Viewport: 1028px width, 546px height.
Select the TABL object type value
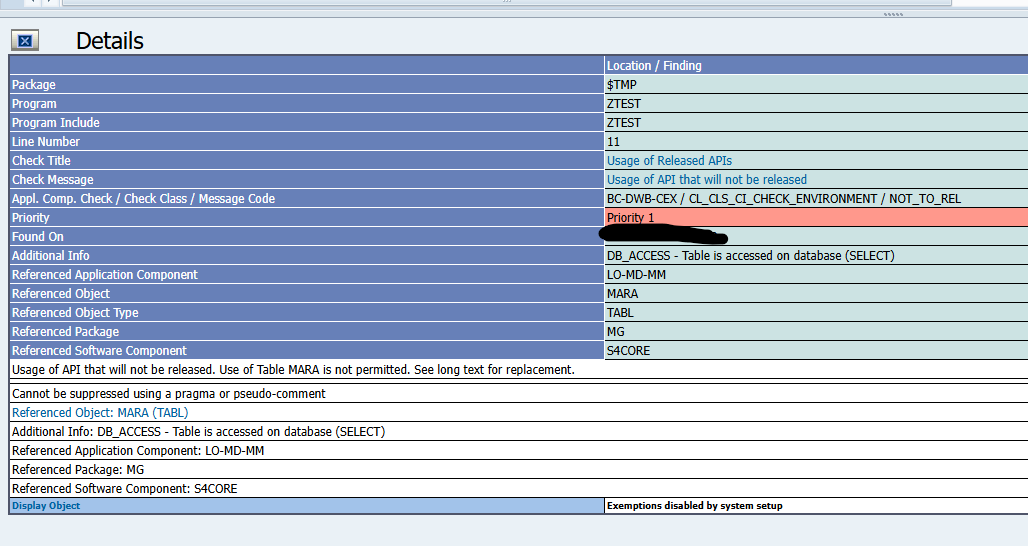pyautogui.click(x=620, y=313)
